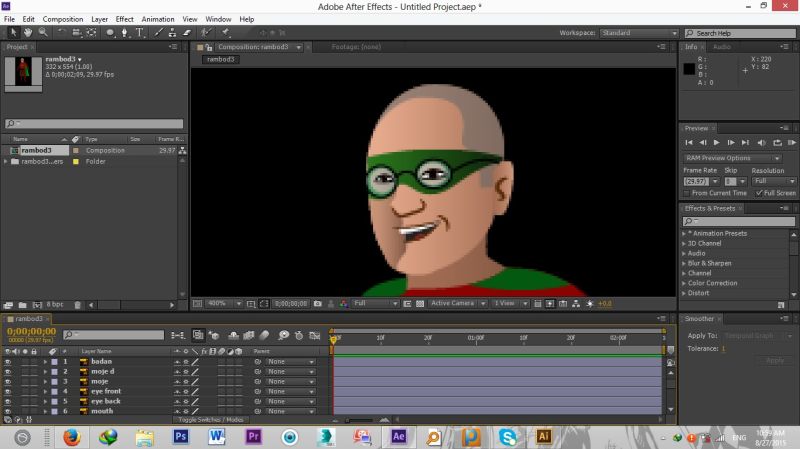Open the Active Camera dropdown
800x449 pixels.
pos(457,304)
